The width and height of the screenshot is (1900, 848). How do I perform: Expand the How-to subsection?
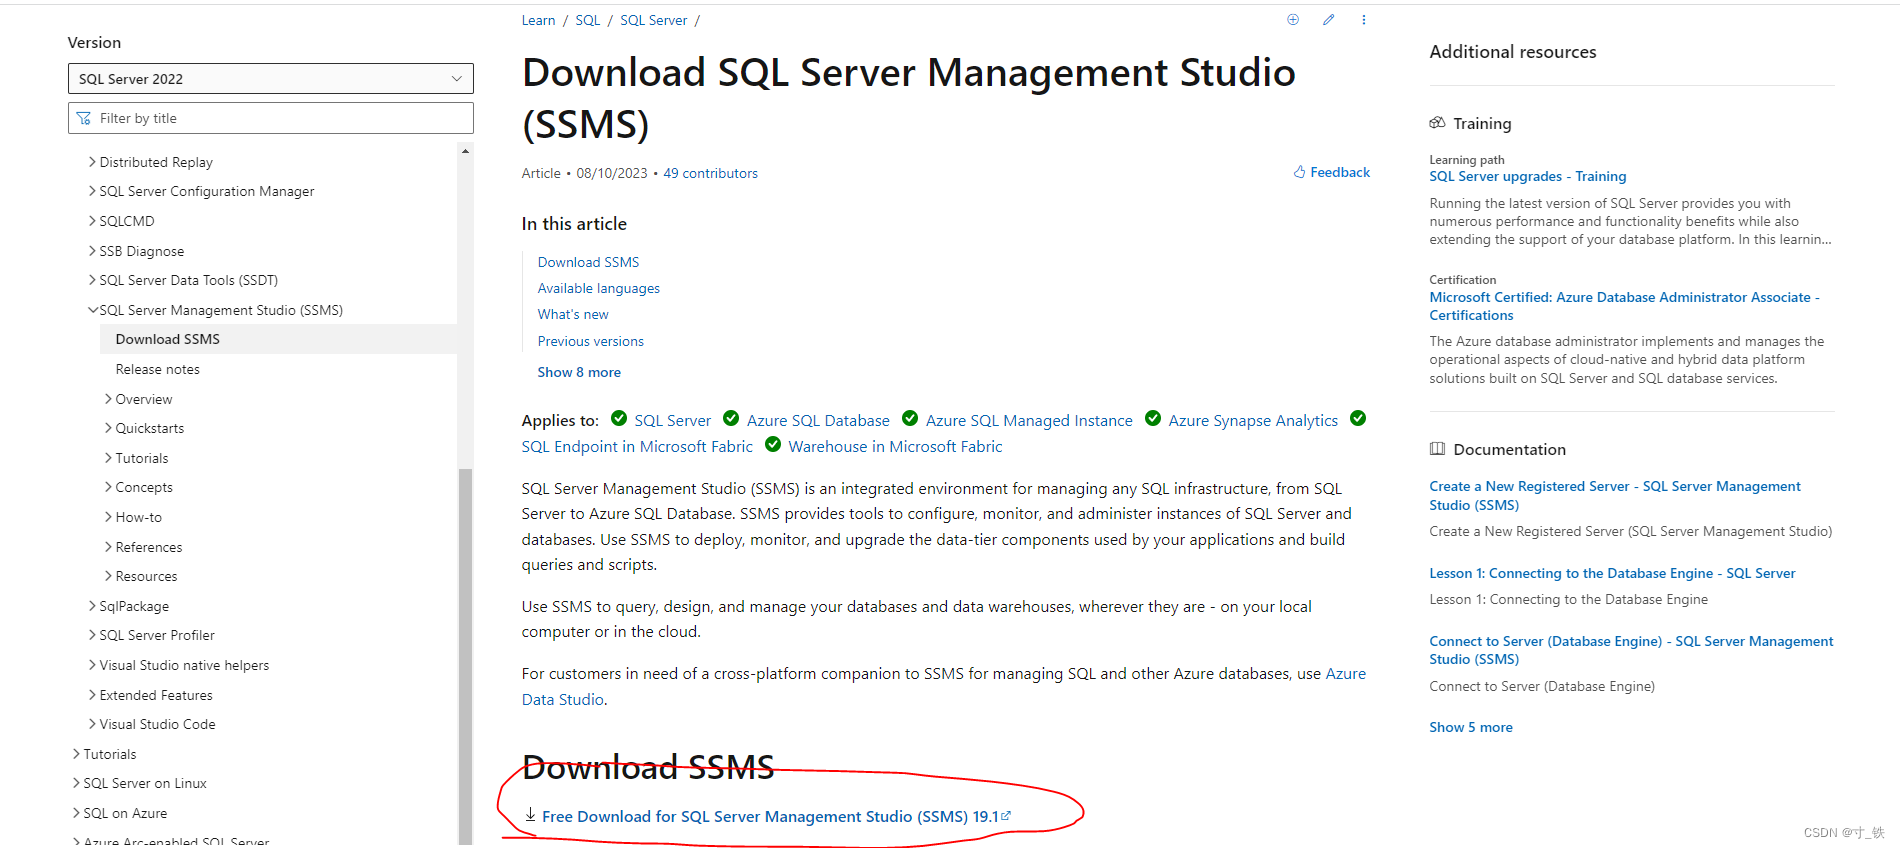point(108,517)
